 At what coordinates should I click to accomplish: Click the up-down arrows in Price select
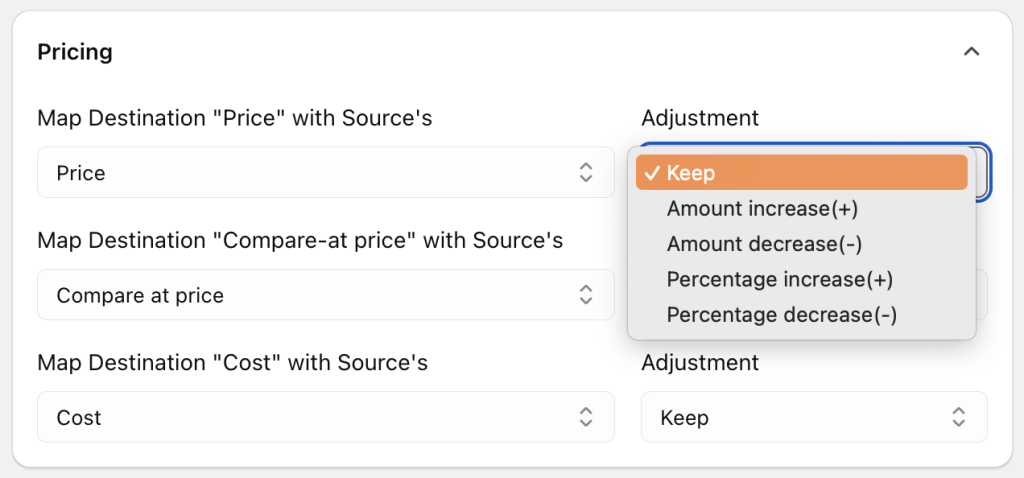(586, 173)
